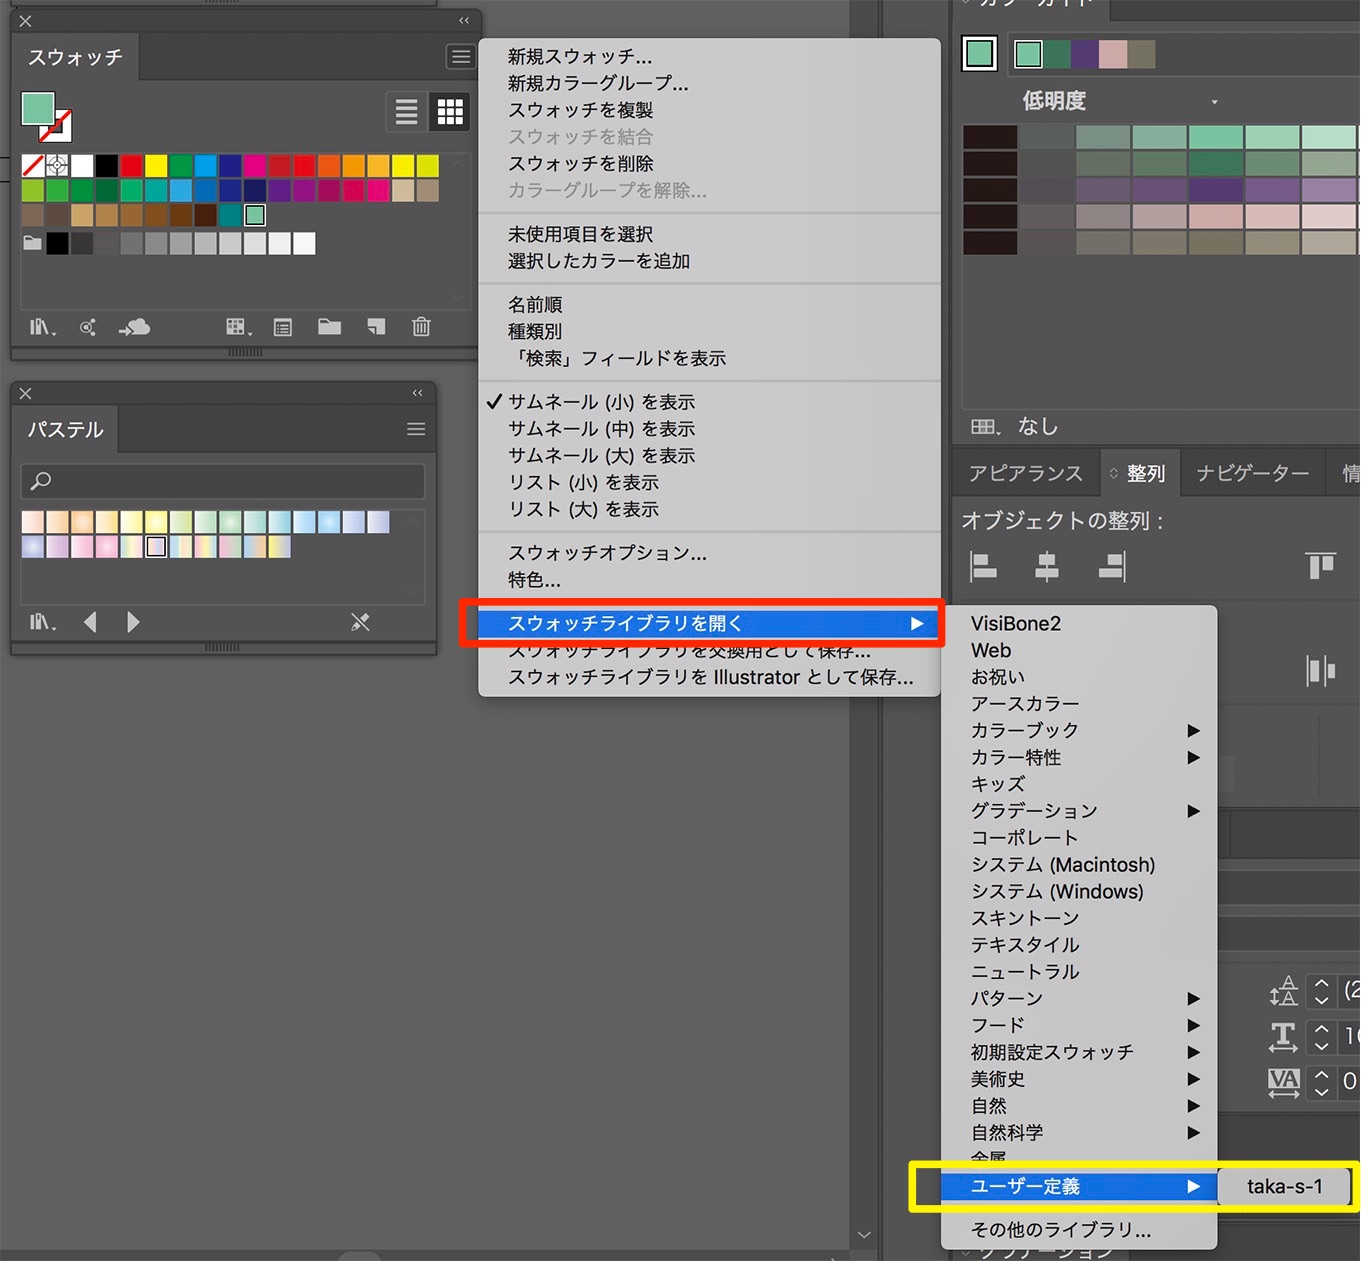Click Color Guide base color swatch
The width and height of the screenshot is (1361, 1261).
(x=980, y=54)
